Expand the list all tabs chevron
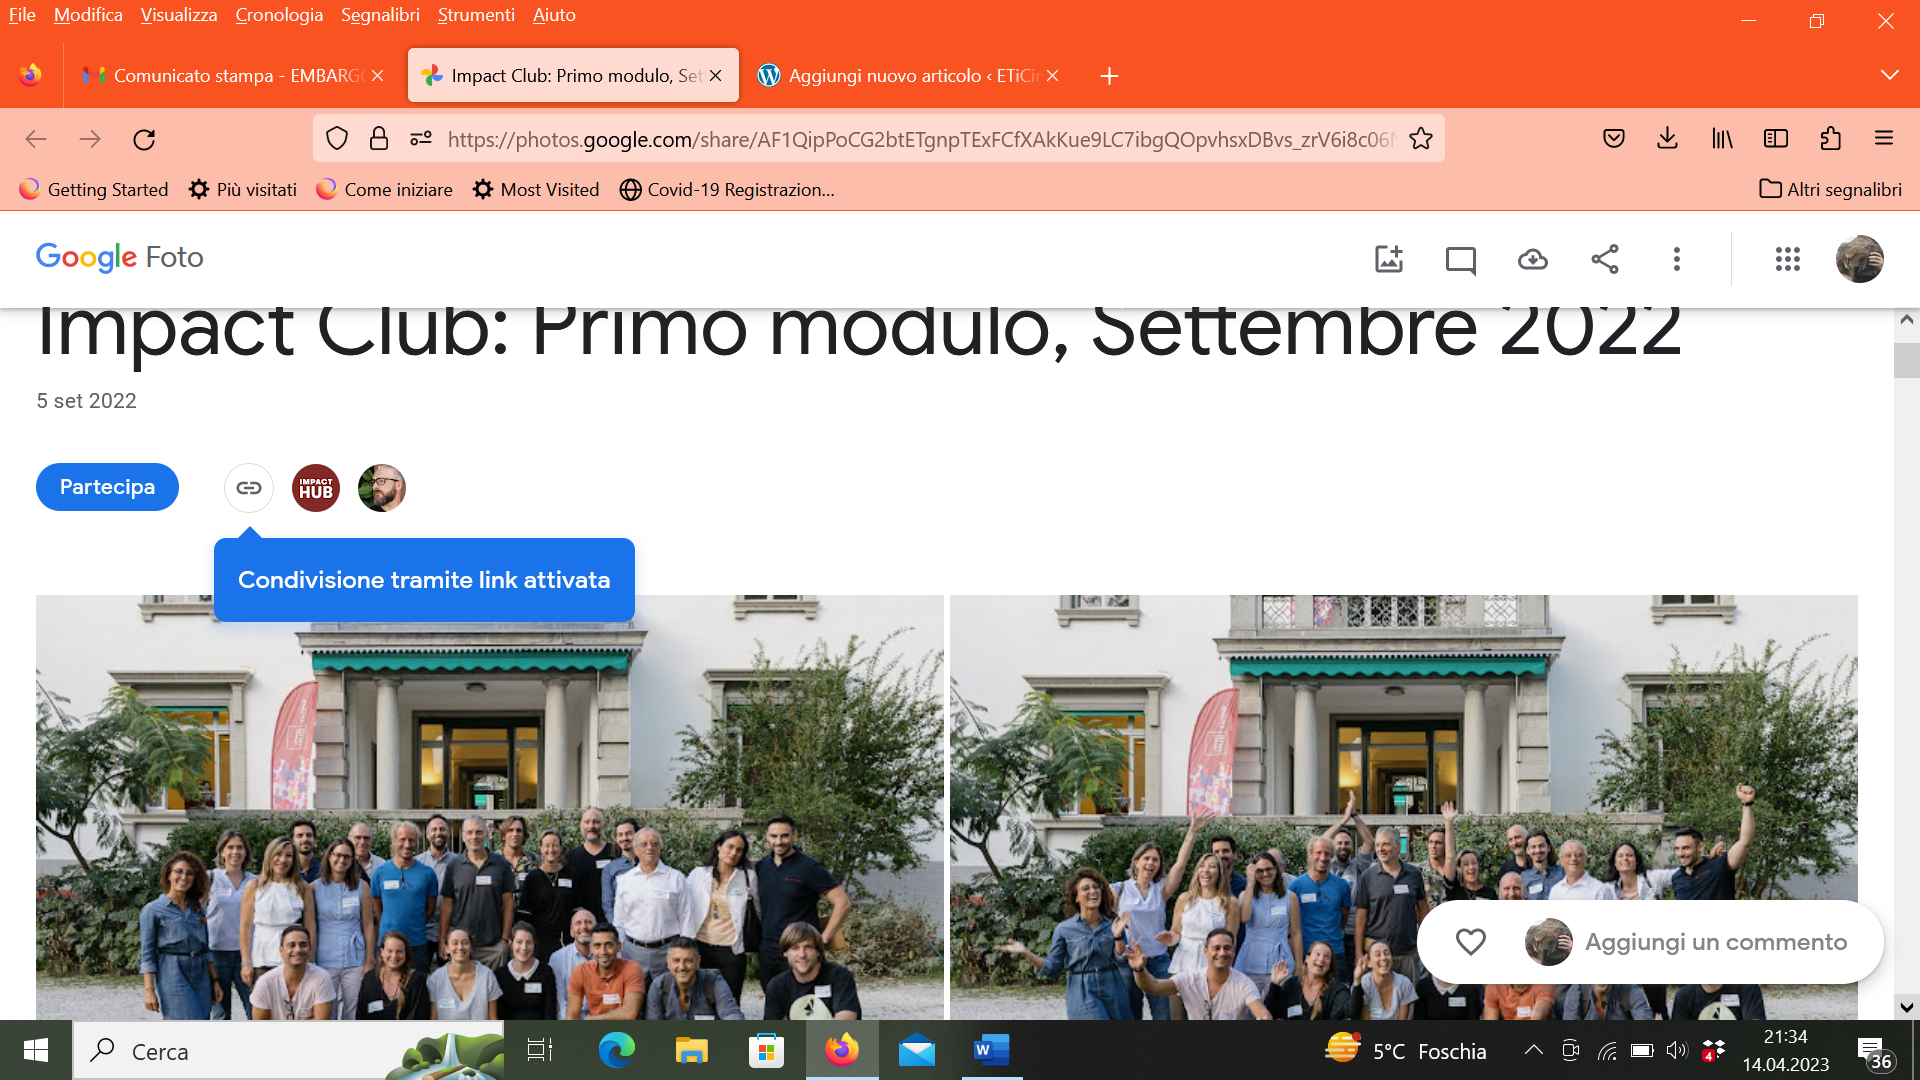The image size is (1920, 1080). pyautogui.click(x=1889, y=75)
